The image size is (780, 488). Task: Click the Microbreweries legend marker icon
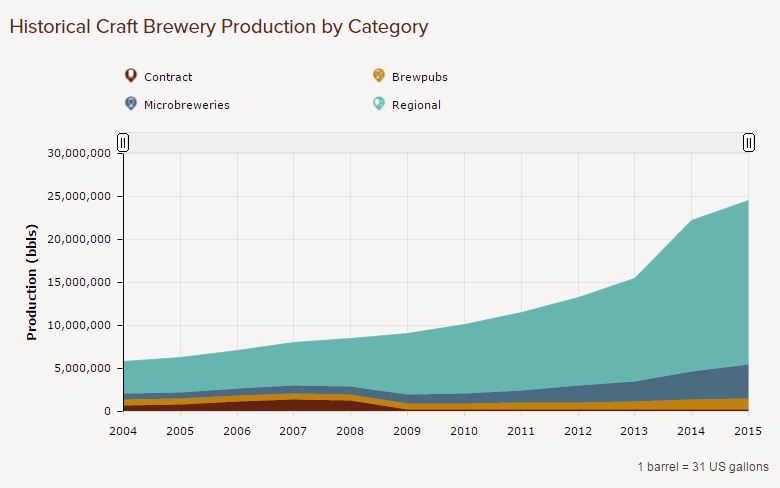pyautogui.click(x=130, y=103)
